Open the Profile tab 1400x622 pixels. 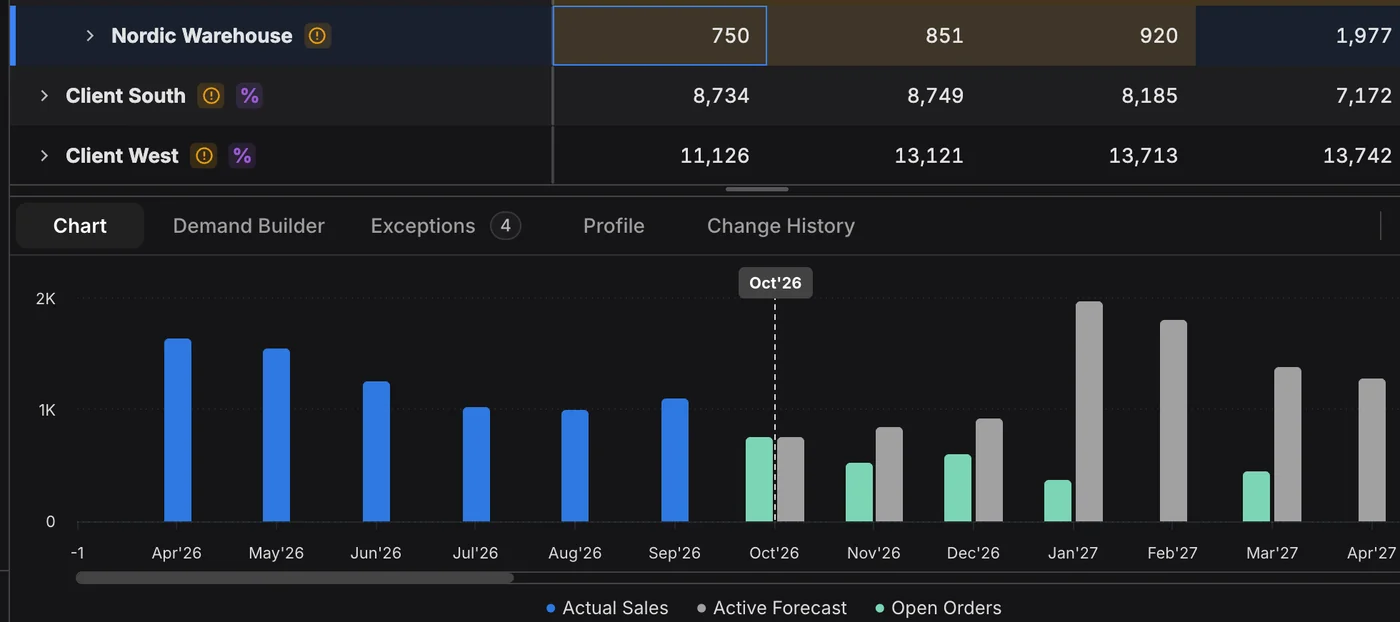pos(614,226)
